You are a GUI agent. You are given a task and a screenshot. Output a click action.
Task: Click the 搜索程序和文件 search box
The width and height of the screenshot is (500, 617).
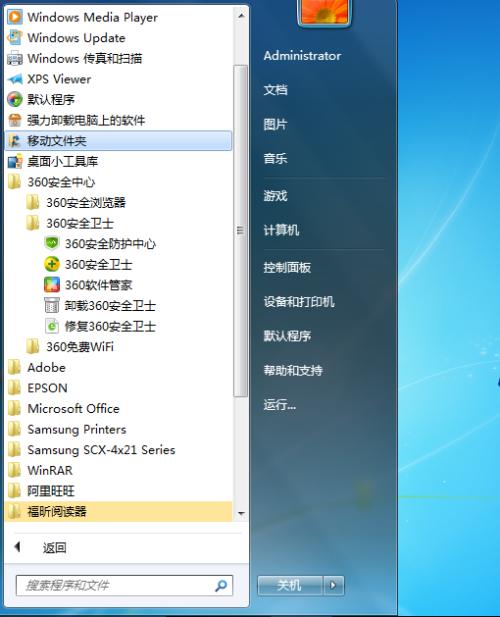[x=124, y=586]
